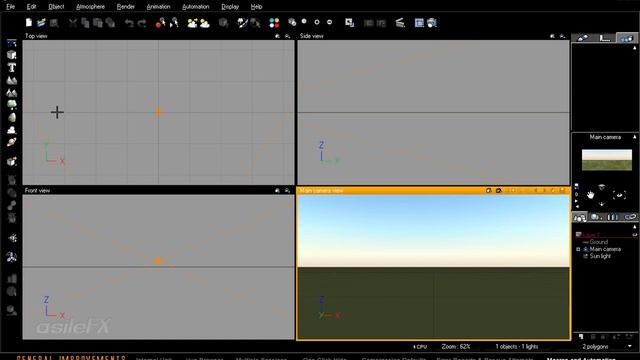Select the Library tab in world browser
640x360 pixels.
[x=613, y=217]
